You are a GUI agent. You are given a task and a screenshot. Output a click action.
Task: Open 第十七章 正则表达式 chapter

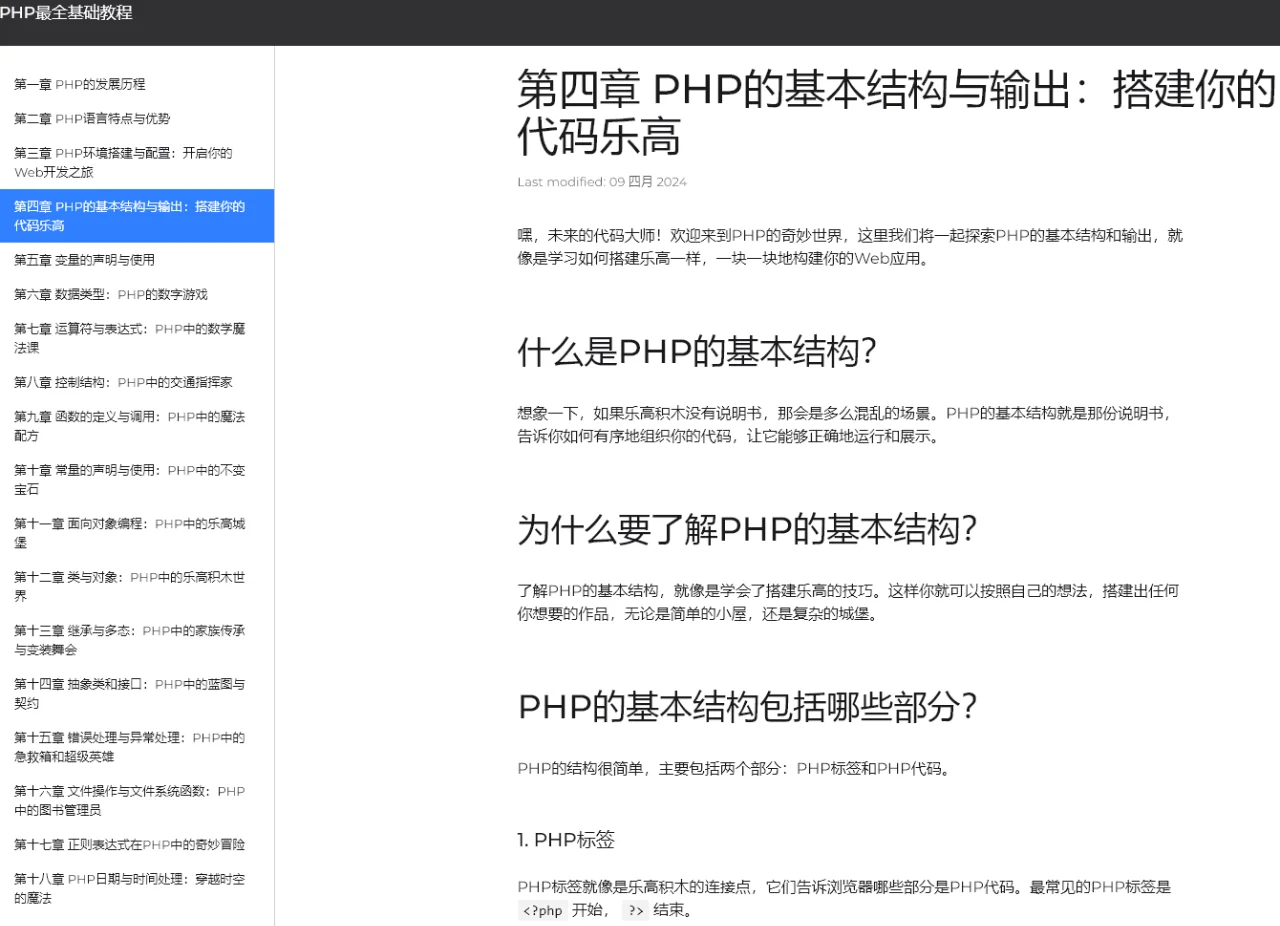(129, 844)
